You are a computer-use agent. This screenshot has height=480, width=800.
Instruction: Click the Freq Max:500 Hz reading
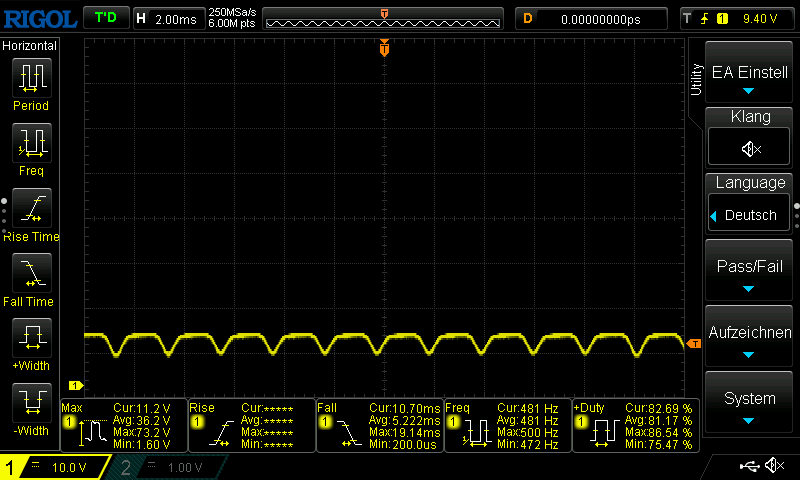(x=528, y=433)
